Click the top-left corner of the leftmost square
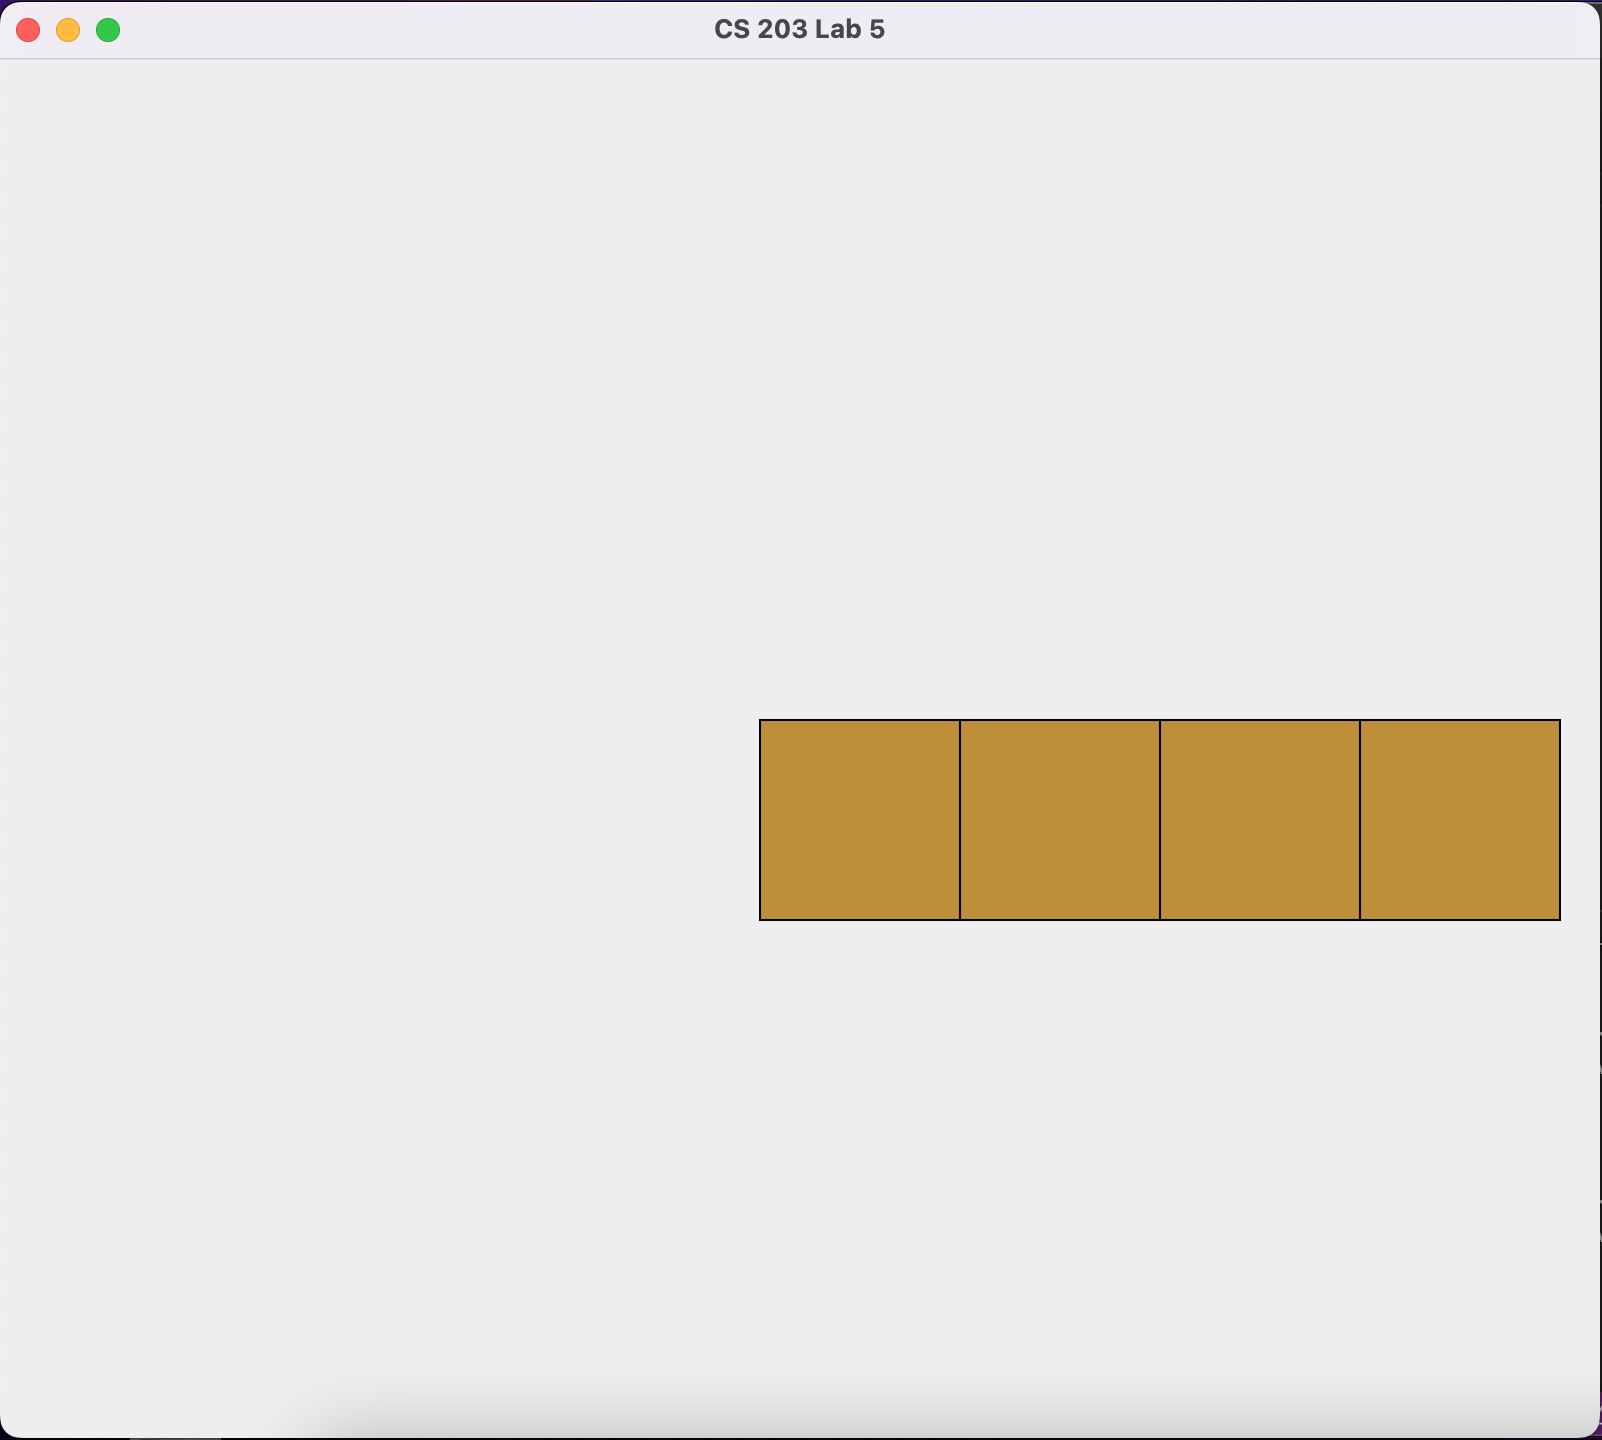Image resolution: width=1602 pixels, height=1440 pixels. [762, 722]
